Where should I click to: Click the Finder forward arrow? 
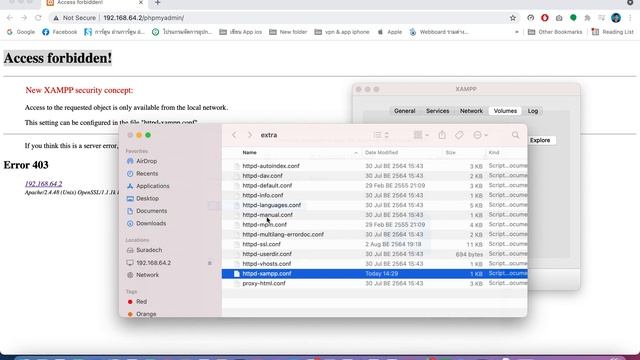coord(250,135)
